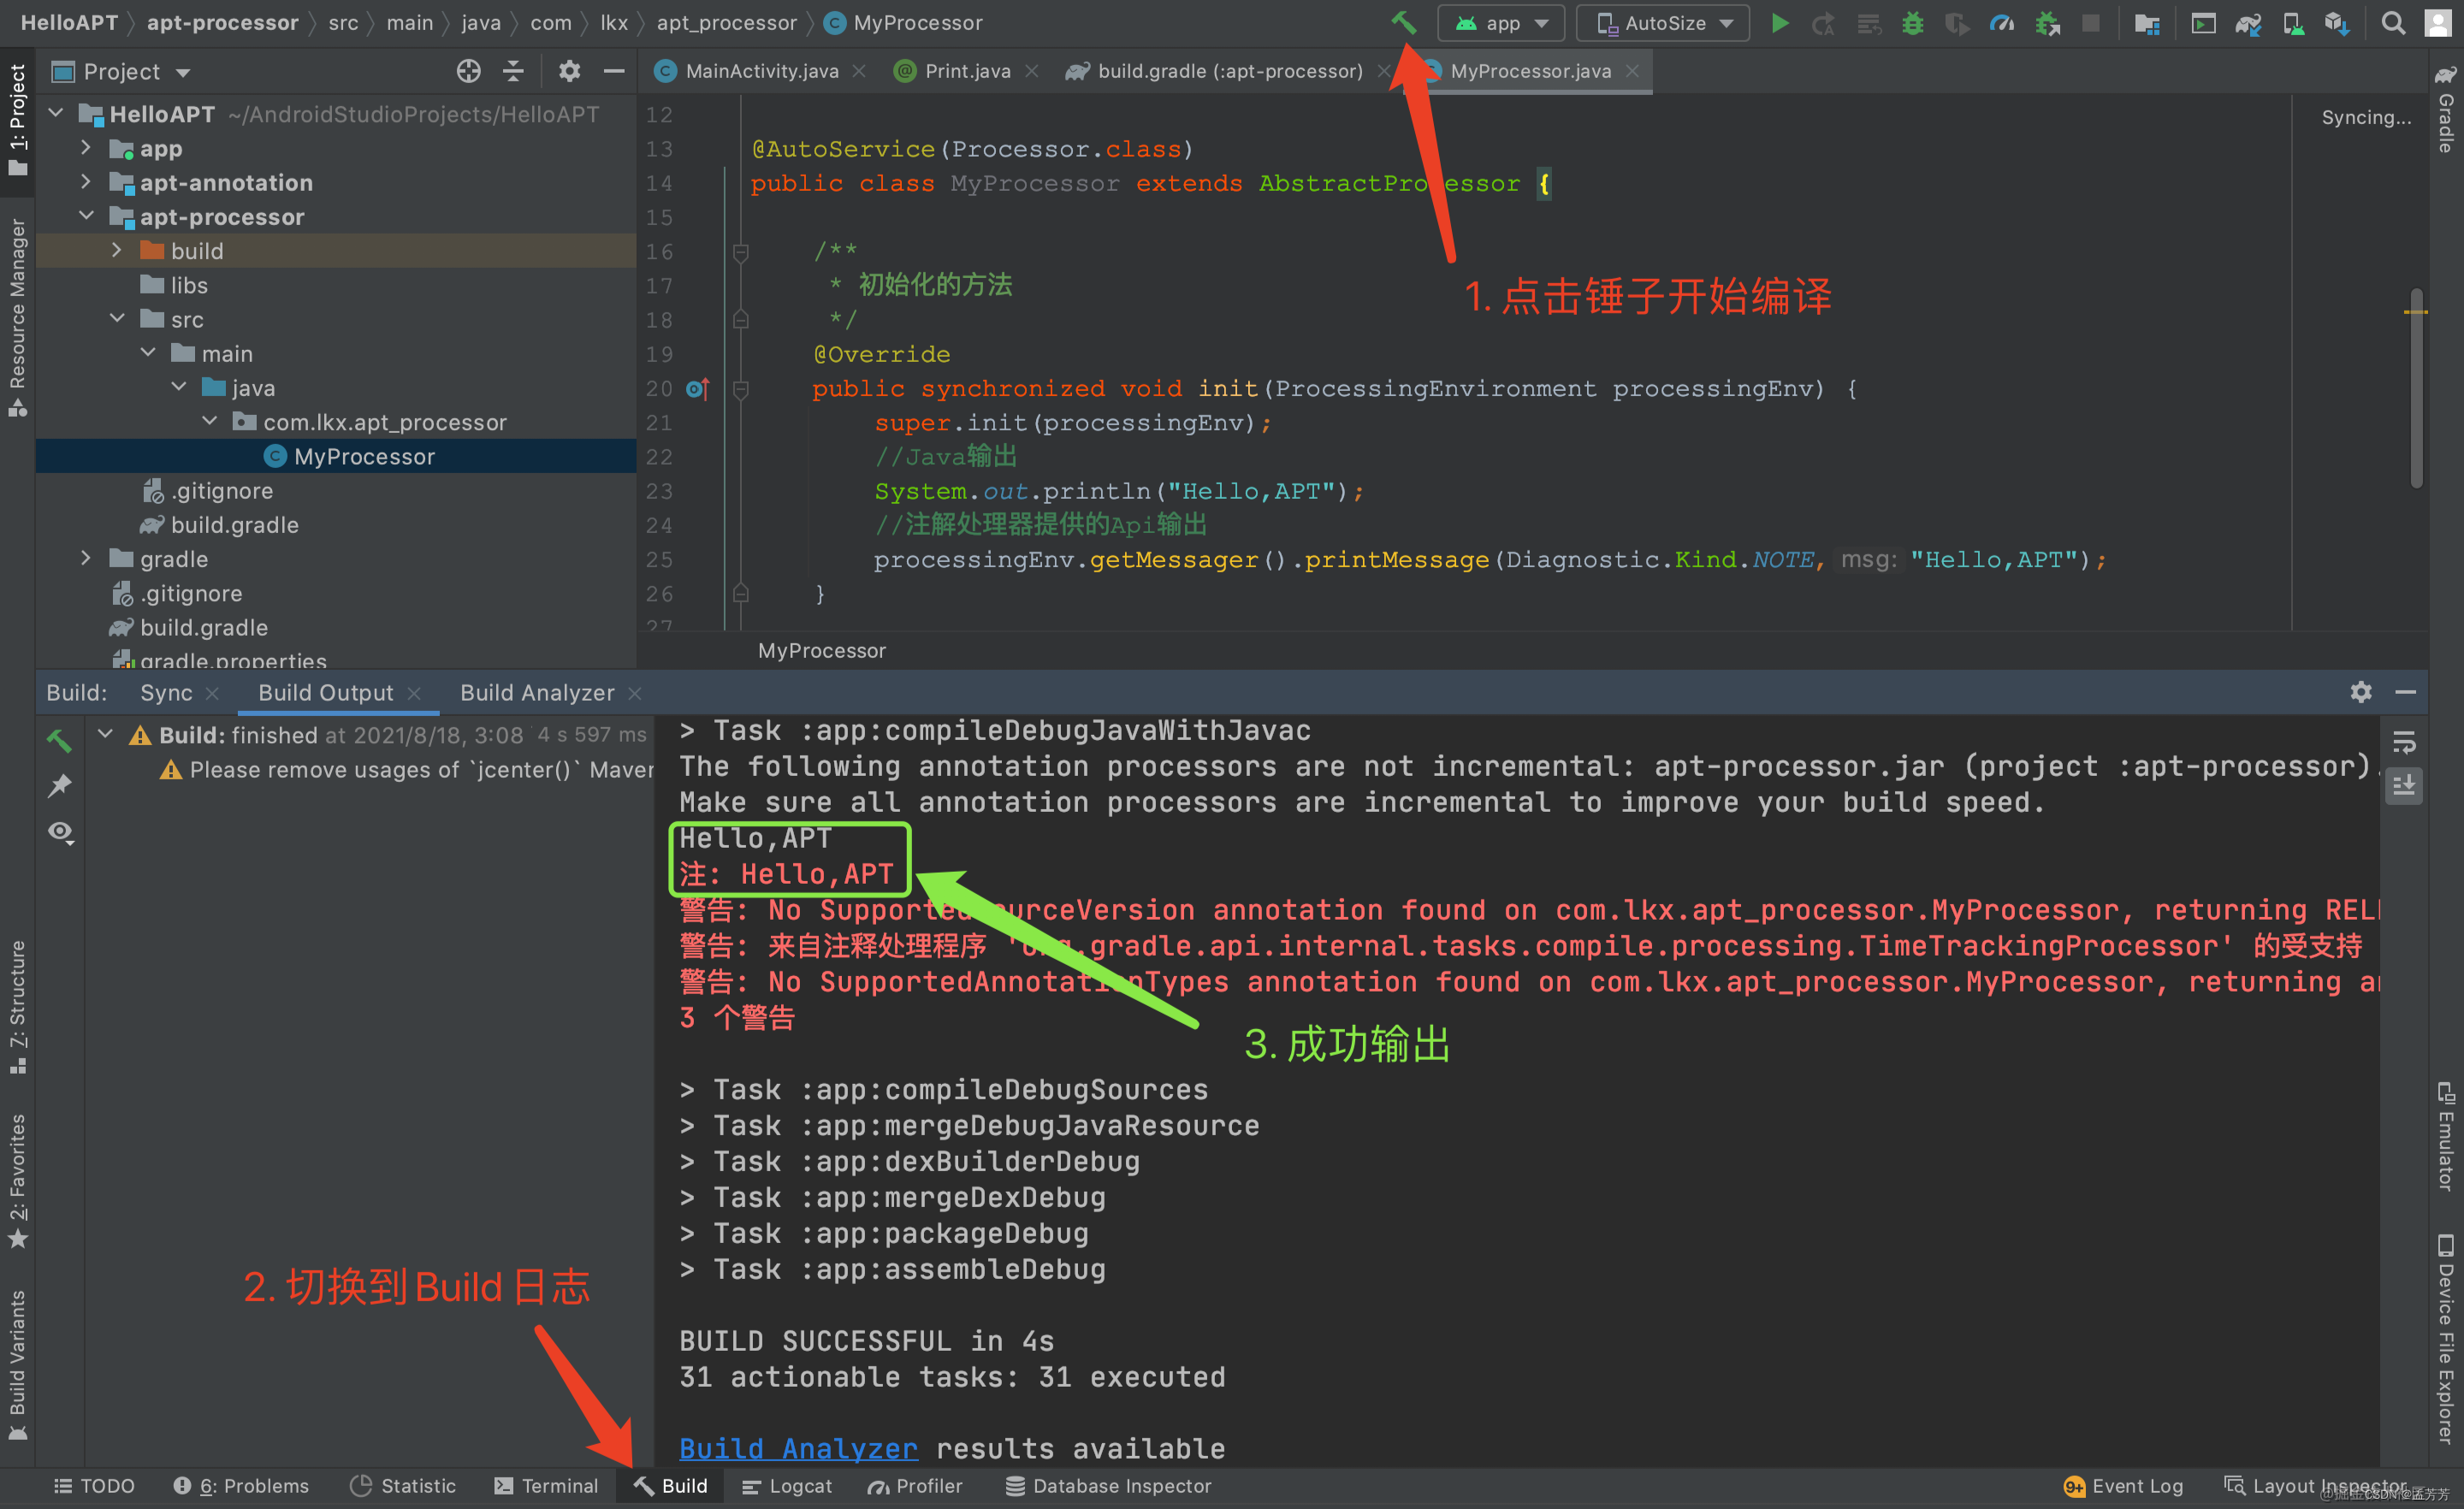Viewport: 2464px width, 1509px height.
Task: Click the Sync Project with Gradle icon
Action: tap(2248, 23)
